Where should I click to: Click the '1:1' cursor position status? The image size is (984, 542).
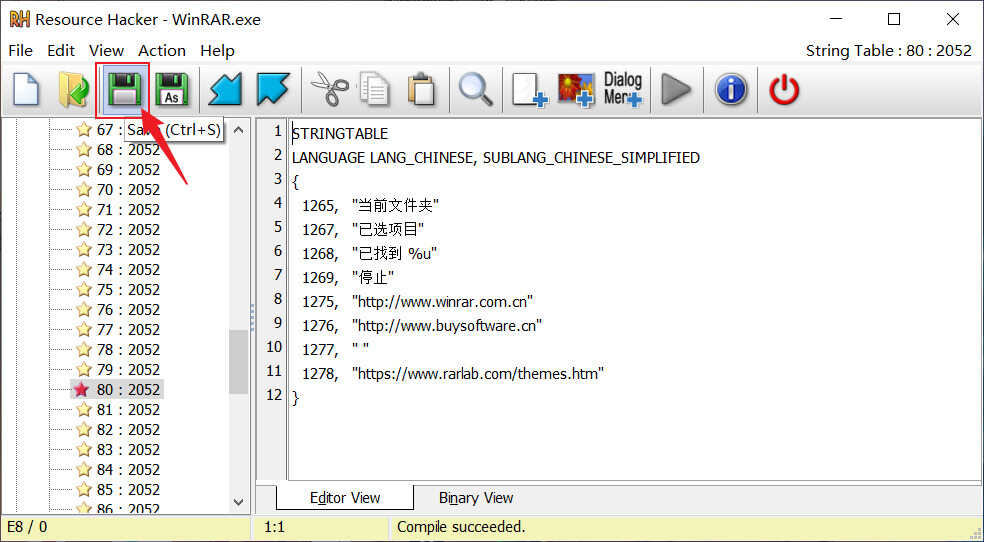coord(274,527)
